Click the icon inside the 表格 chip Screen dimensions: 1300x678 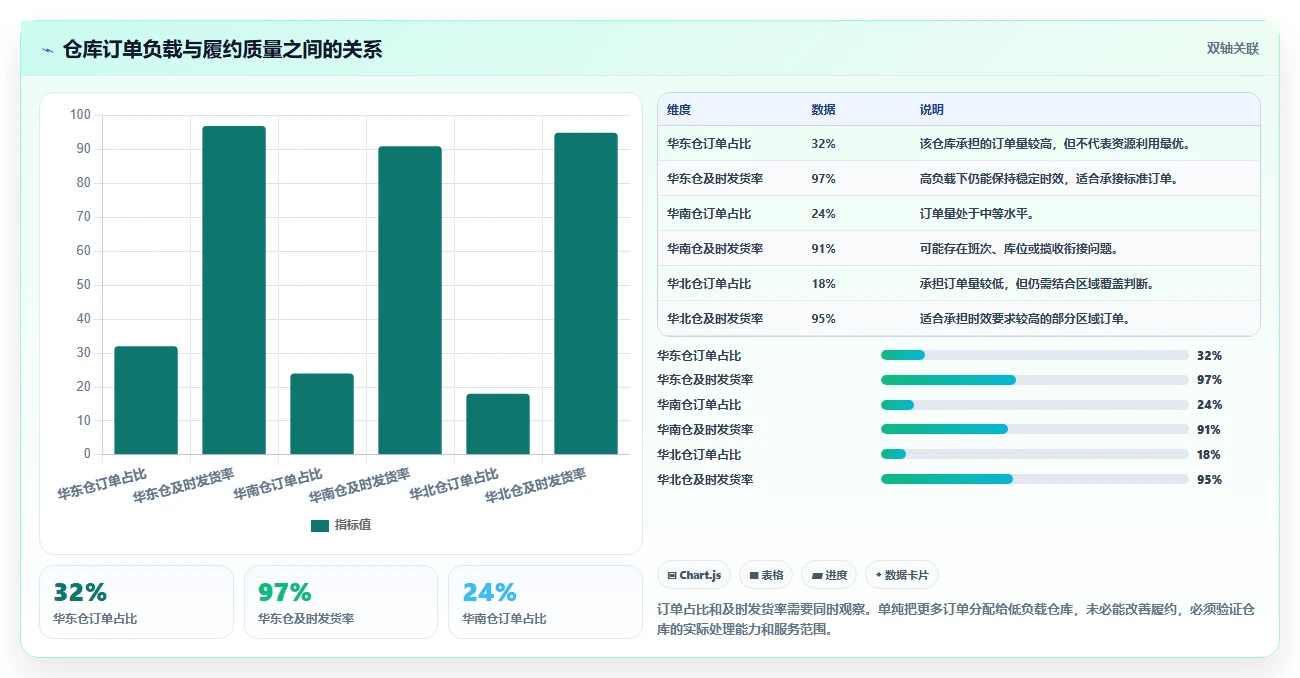[x=753, y=576]
